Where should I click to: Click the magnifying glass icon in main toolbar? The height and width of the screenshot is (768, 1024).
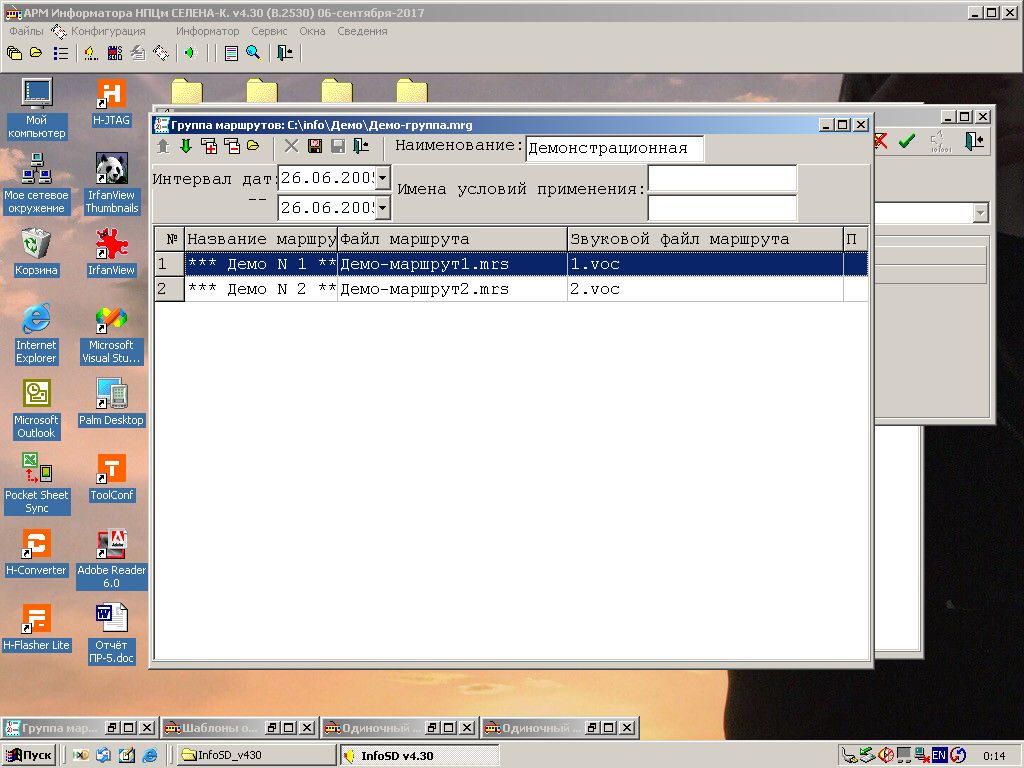tap(253, 54)
